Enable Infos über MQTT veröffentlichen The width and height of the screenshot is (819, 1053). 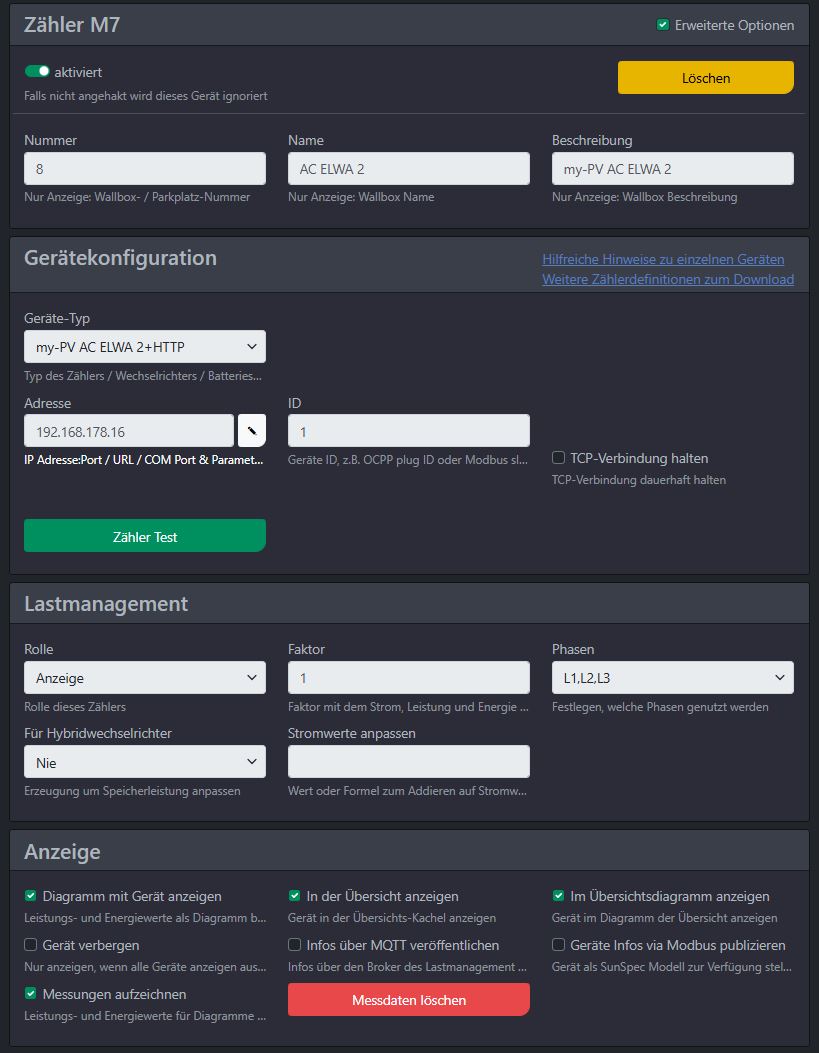pyautogui.click(x=294, y=944)
